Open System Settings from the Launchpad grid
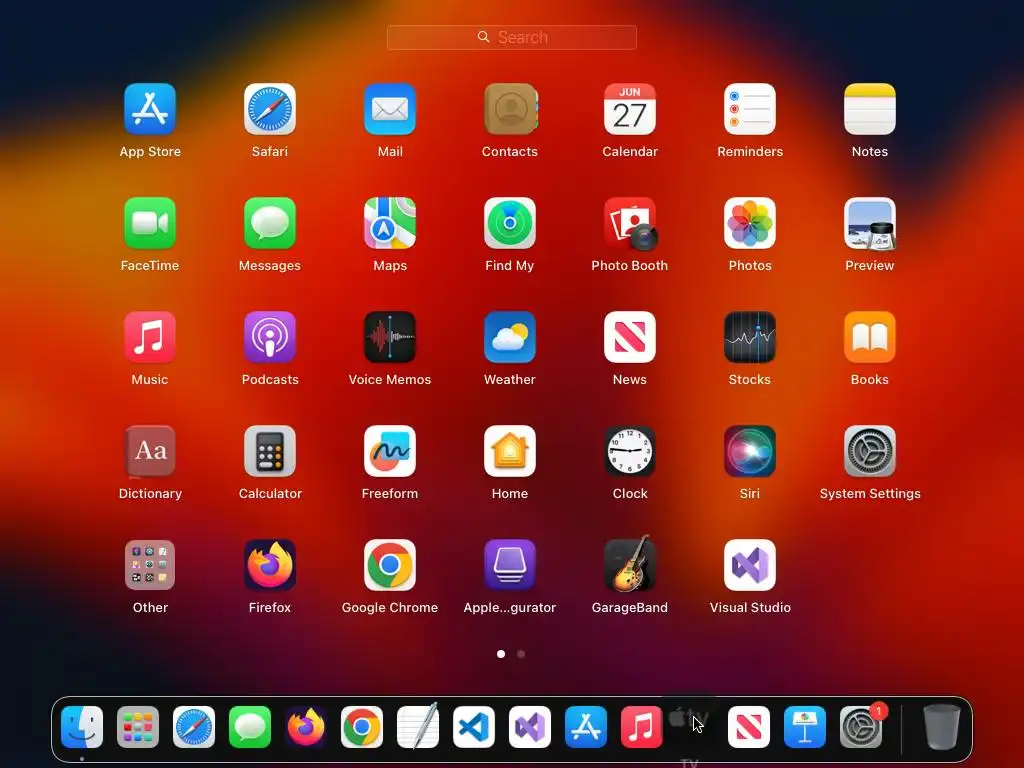 tap(870, 451)
